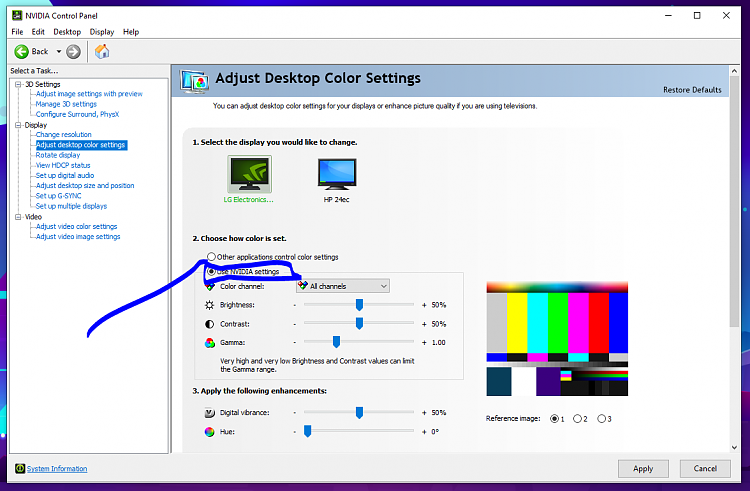Click the Contrast half-circle icon
Screen dimensions: 750x491
tap(210, 324)
